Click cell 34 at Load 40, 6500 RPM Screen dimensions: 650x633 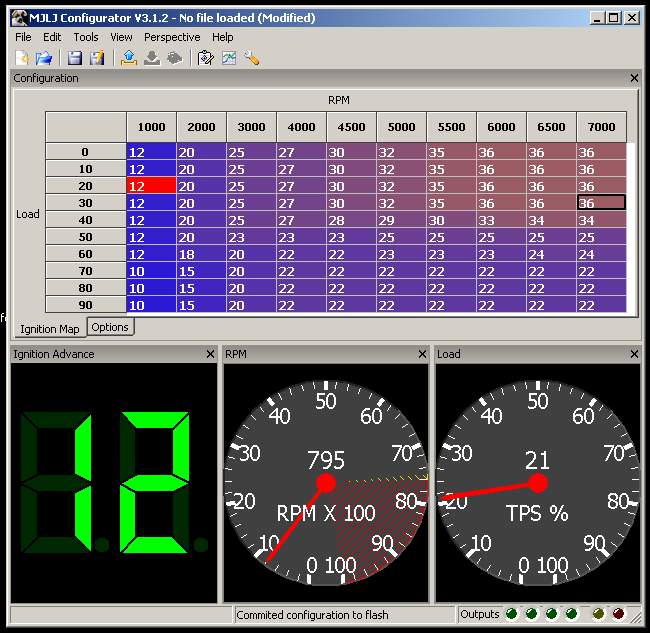click(551, 220)
